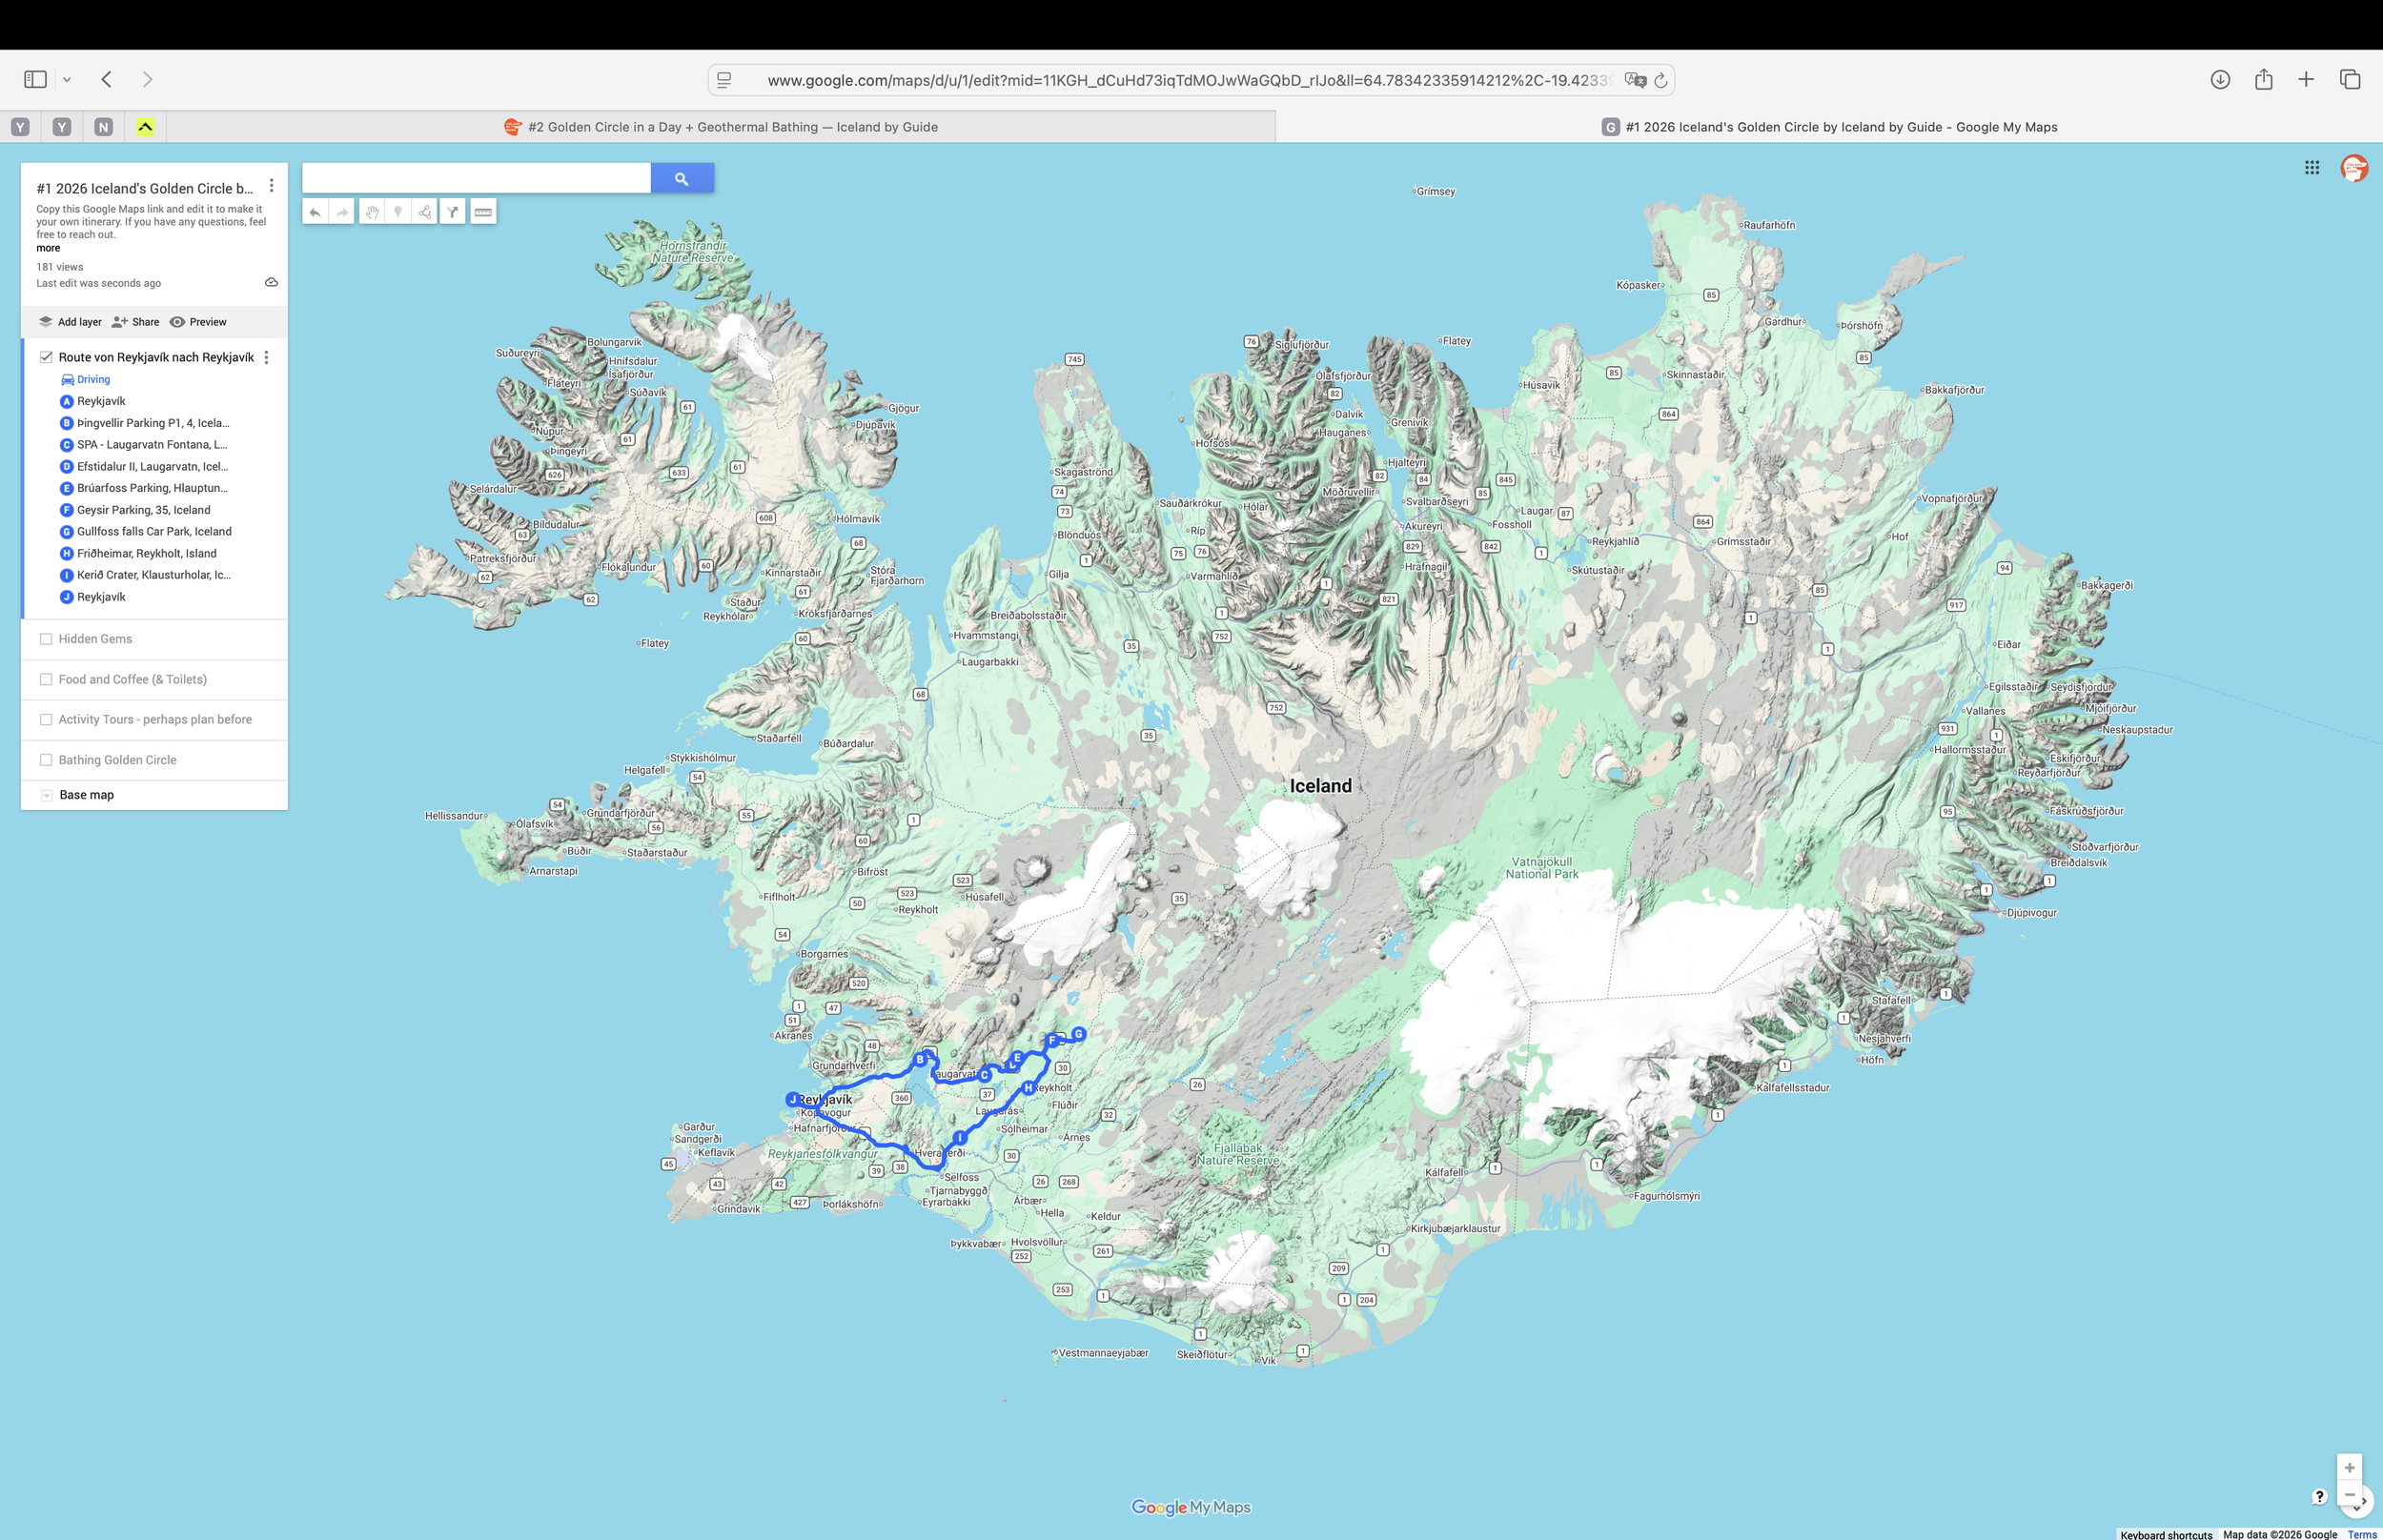Click the cloud saved-status icon
The width and height of the screenshot is (2383, 1540).
click(271, 283)
